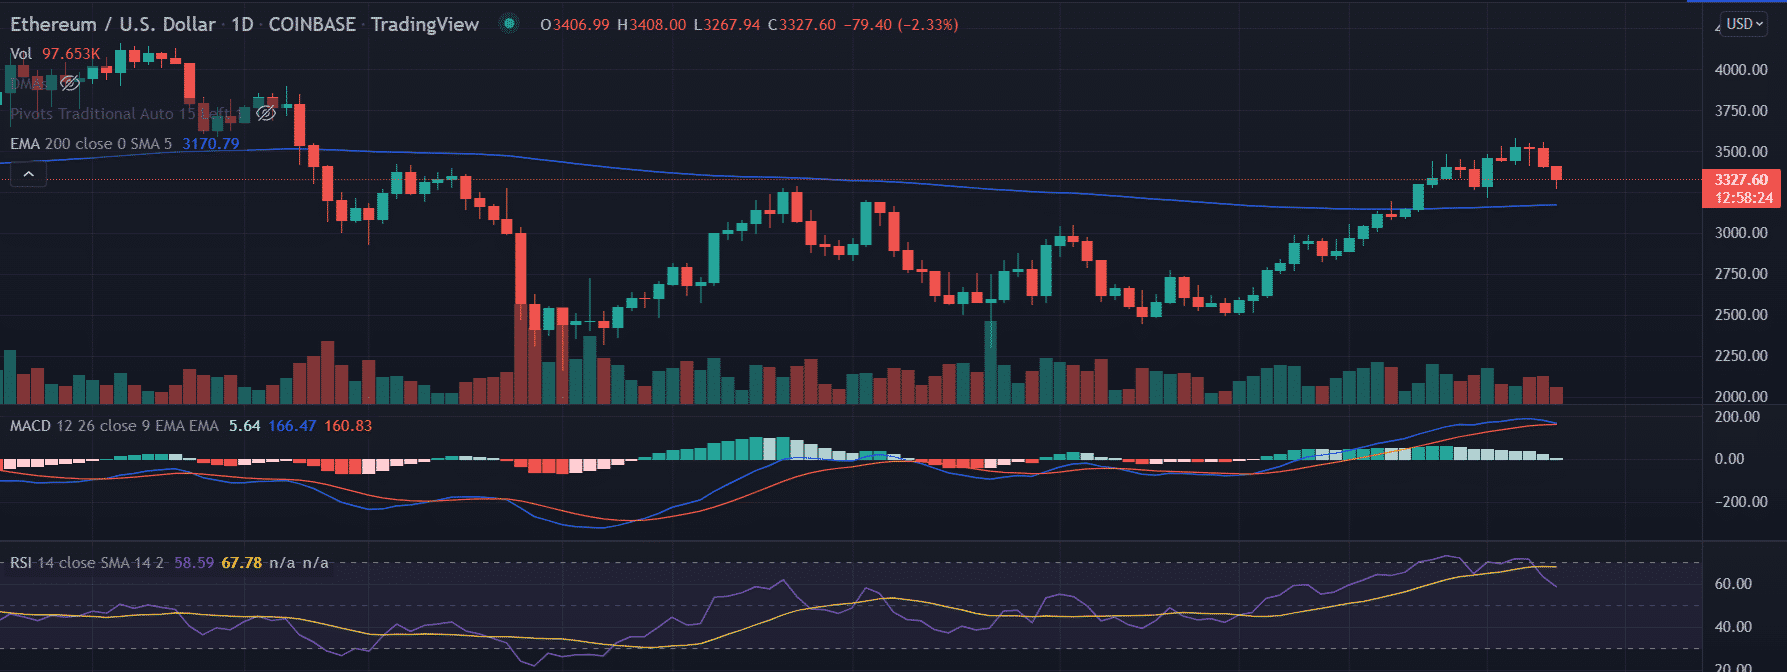Click the green market status indicator dot

coord(510,24)
